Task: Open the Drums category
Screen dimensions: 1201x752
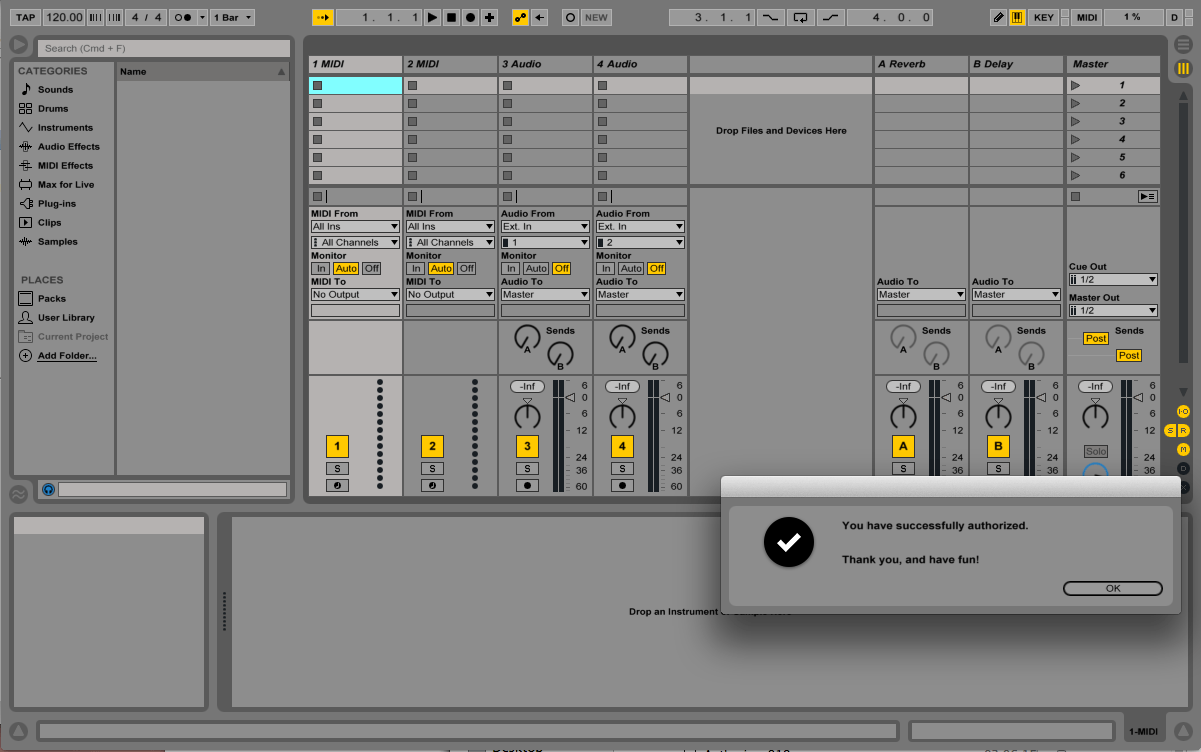Action: 53,108
